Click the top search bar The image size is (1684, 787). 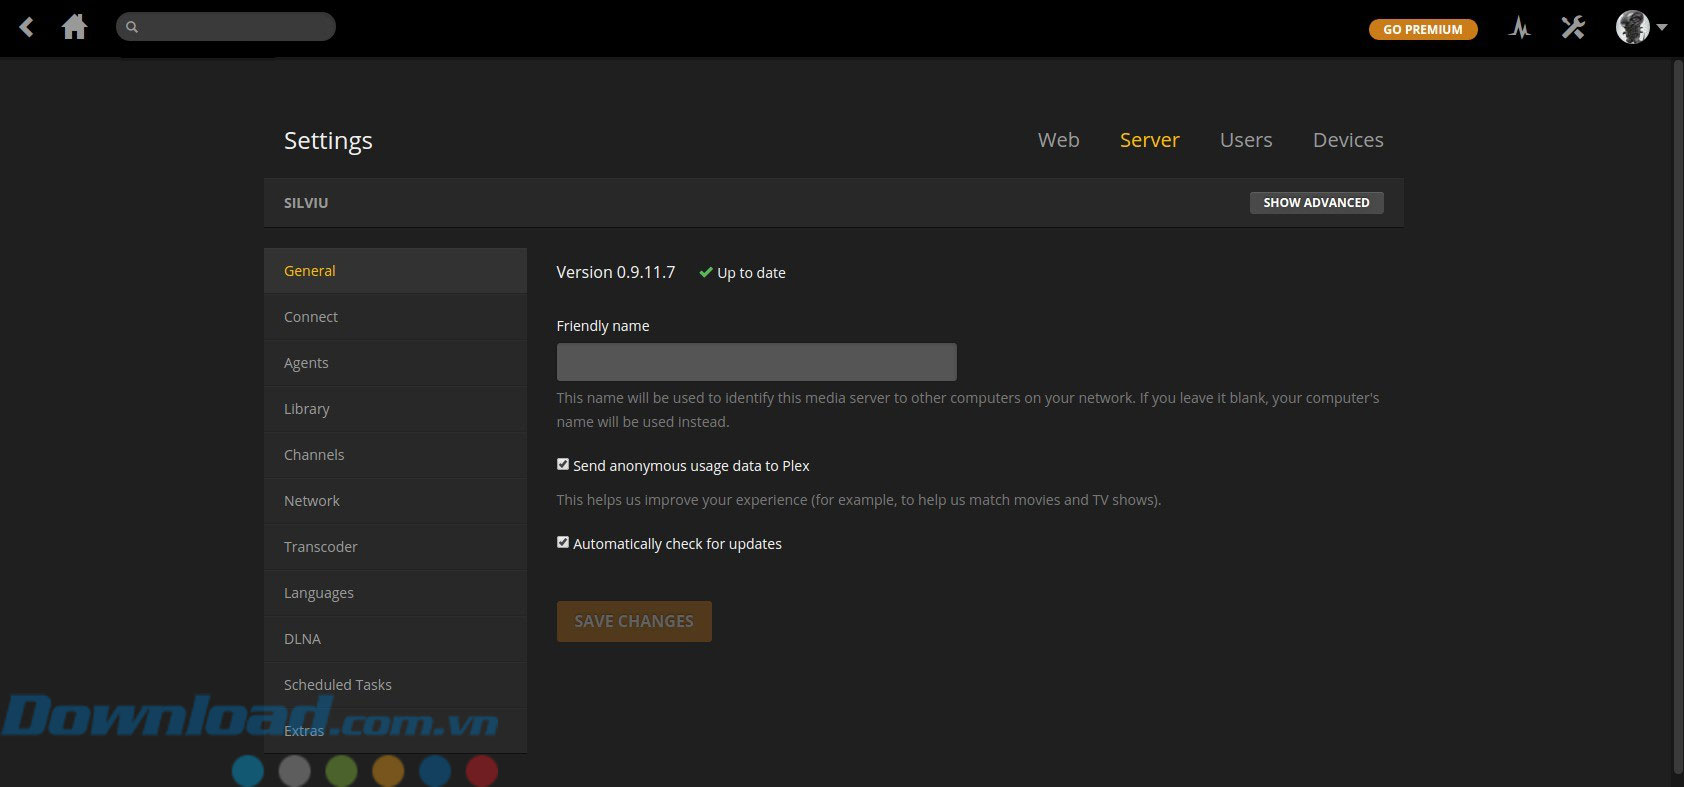pos(235,27)
